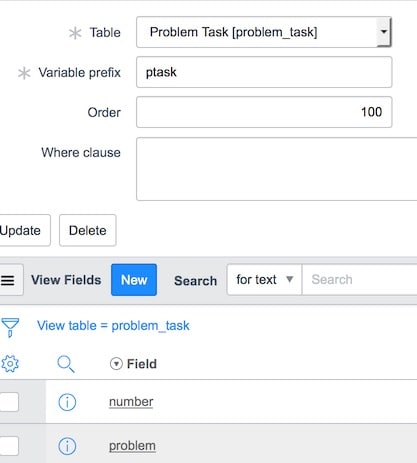Image resolution: width=417 pixels, height=463 pixels.
Task: Open list personalization gear icon
Action: point(10,364)
